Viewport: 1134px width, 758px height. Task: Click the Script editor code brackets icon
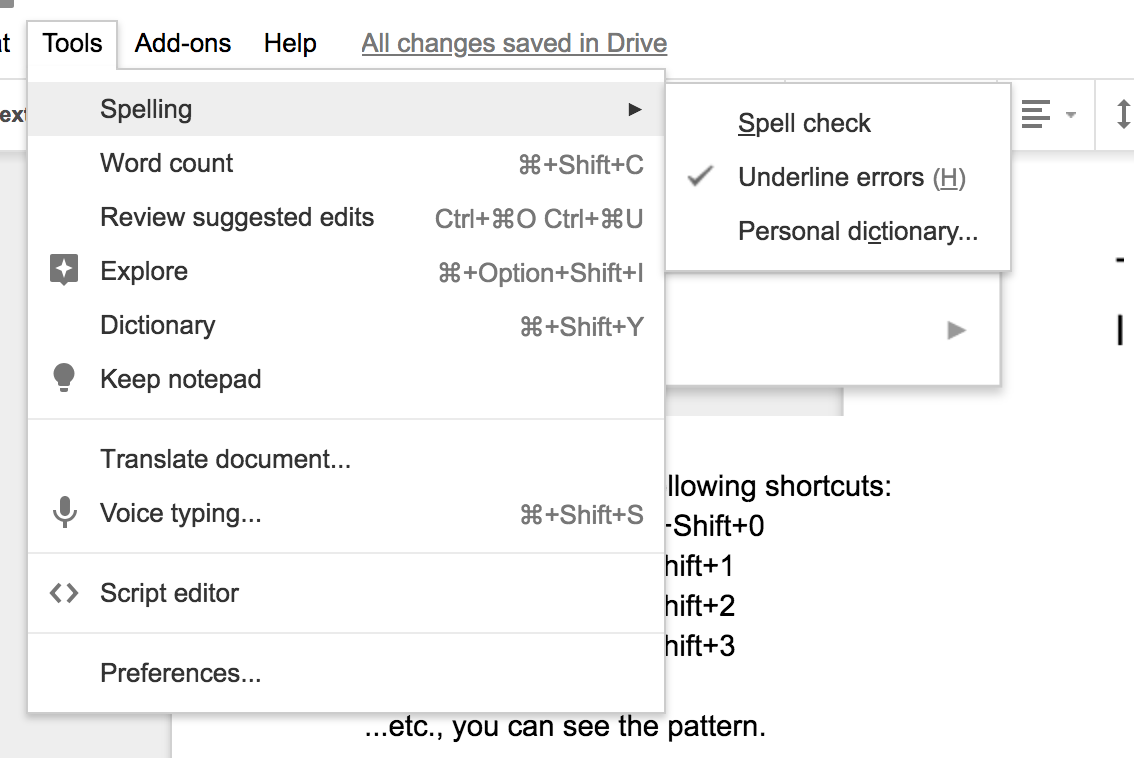point(64,593)
